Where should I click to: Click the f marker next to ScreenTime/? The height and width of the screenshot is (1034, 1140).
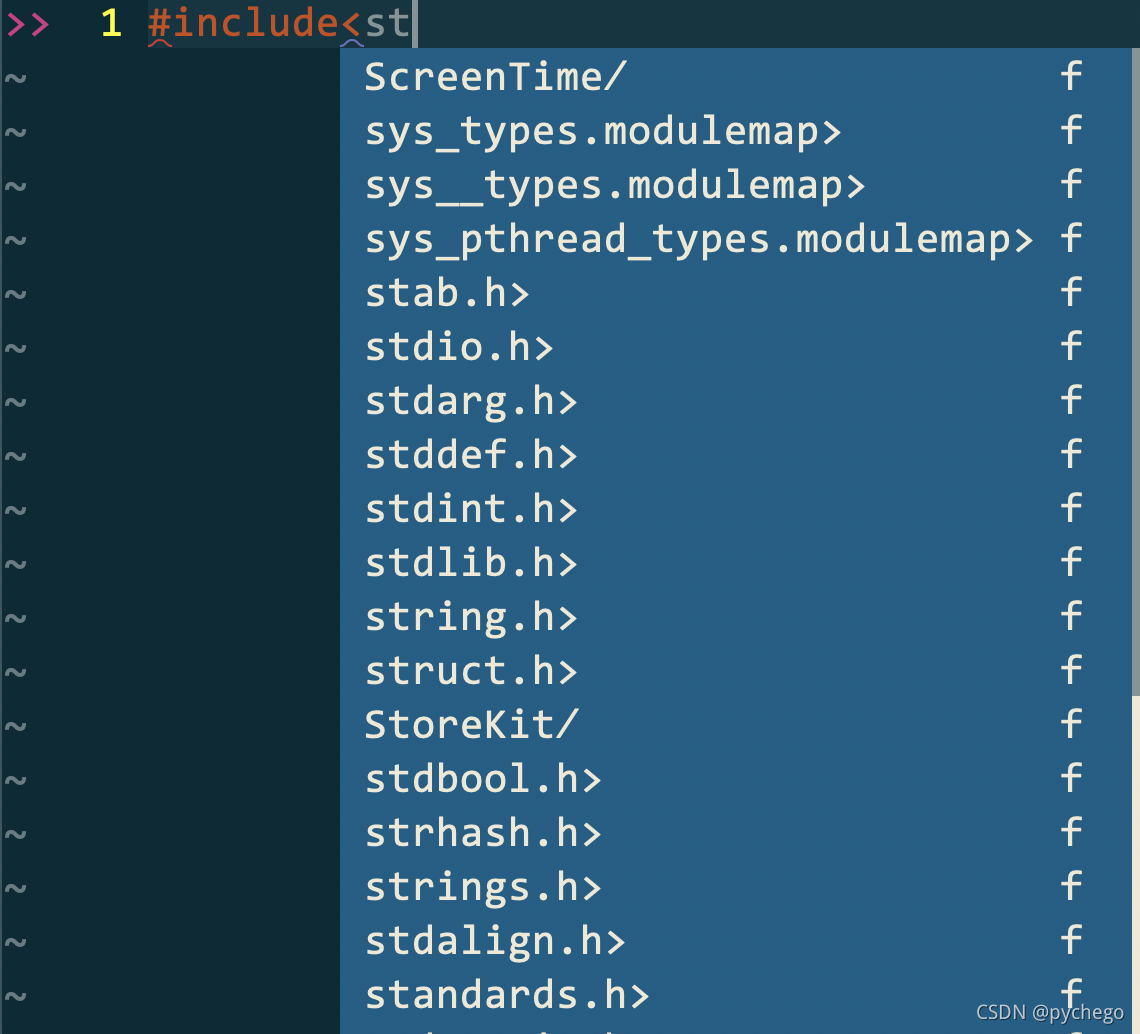point(1070,76)
